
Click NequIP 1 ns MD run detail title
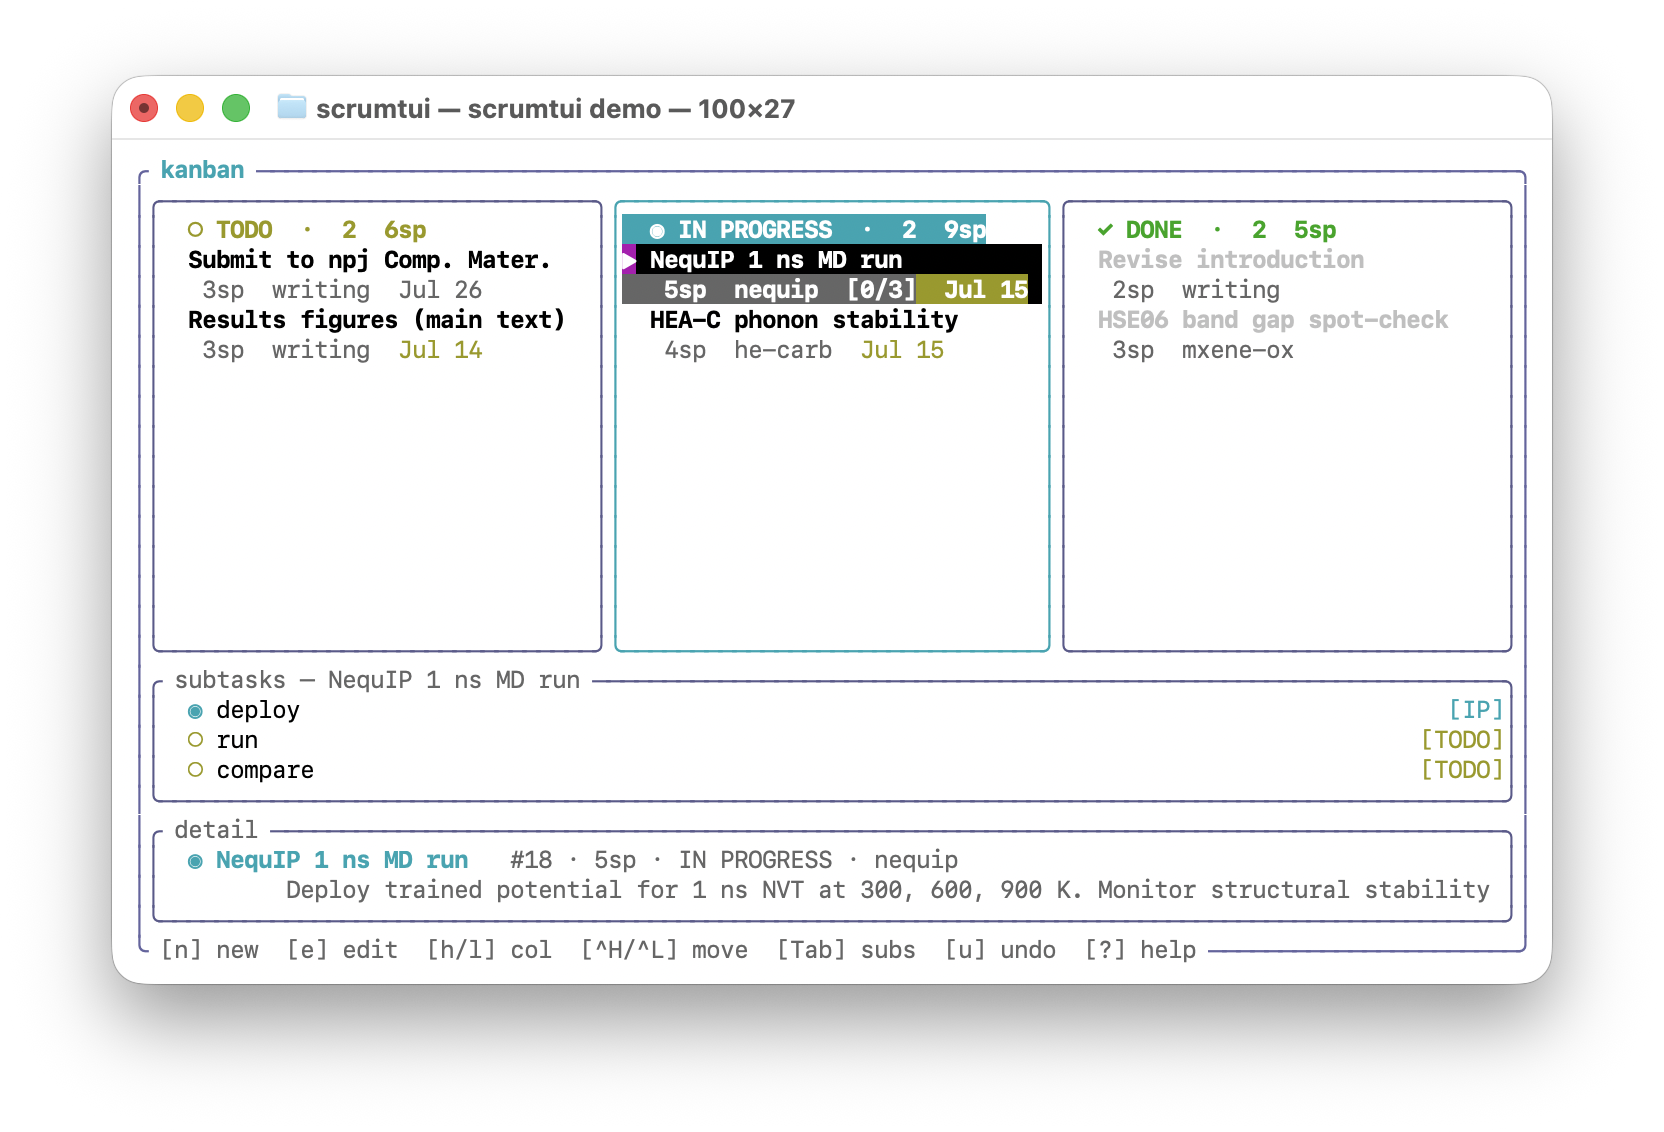click(x=342, y=860)
